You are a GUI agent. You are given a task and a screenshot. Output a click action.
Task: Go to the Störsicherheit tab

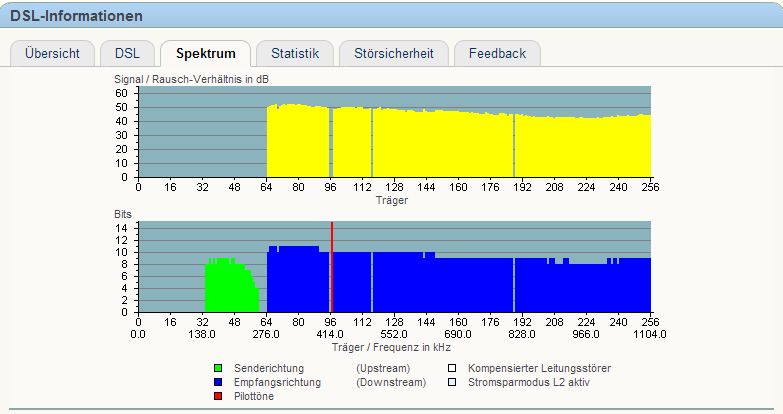[393, 53]
